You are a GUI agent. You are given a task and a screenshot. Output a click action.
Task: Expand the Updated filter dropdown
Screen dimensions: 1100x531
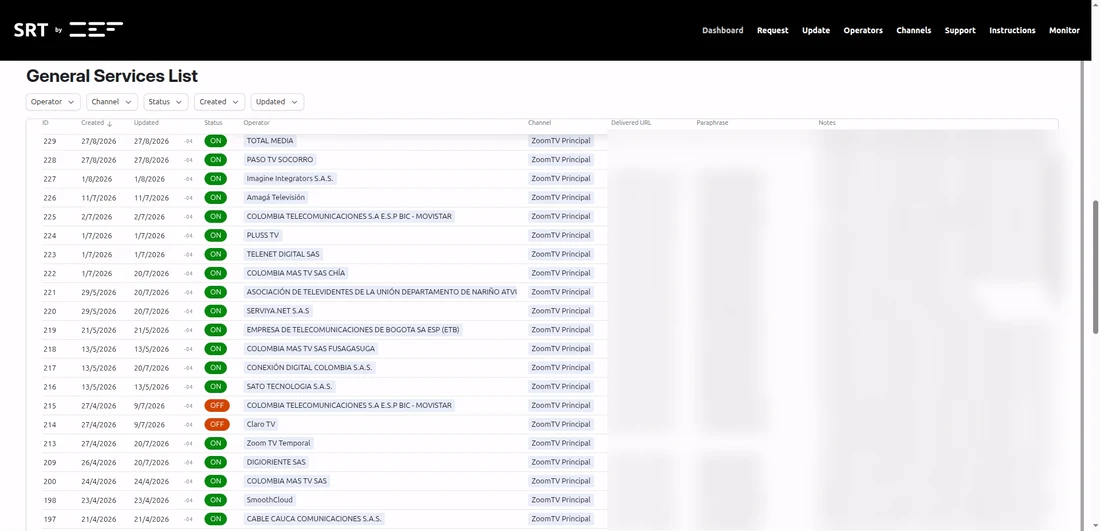tap(277, 102)
